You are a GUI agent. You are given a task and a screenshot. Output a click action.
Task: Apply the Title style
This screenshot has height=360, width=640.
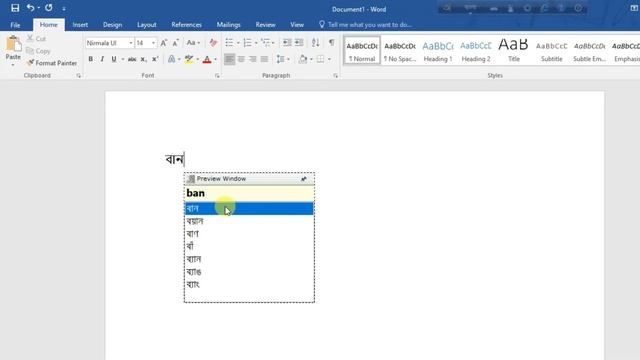[x=513, y=50]
